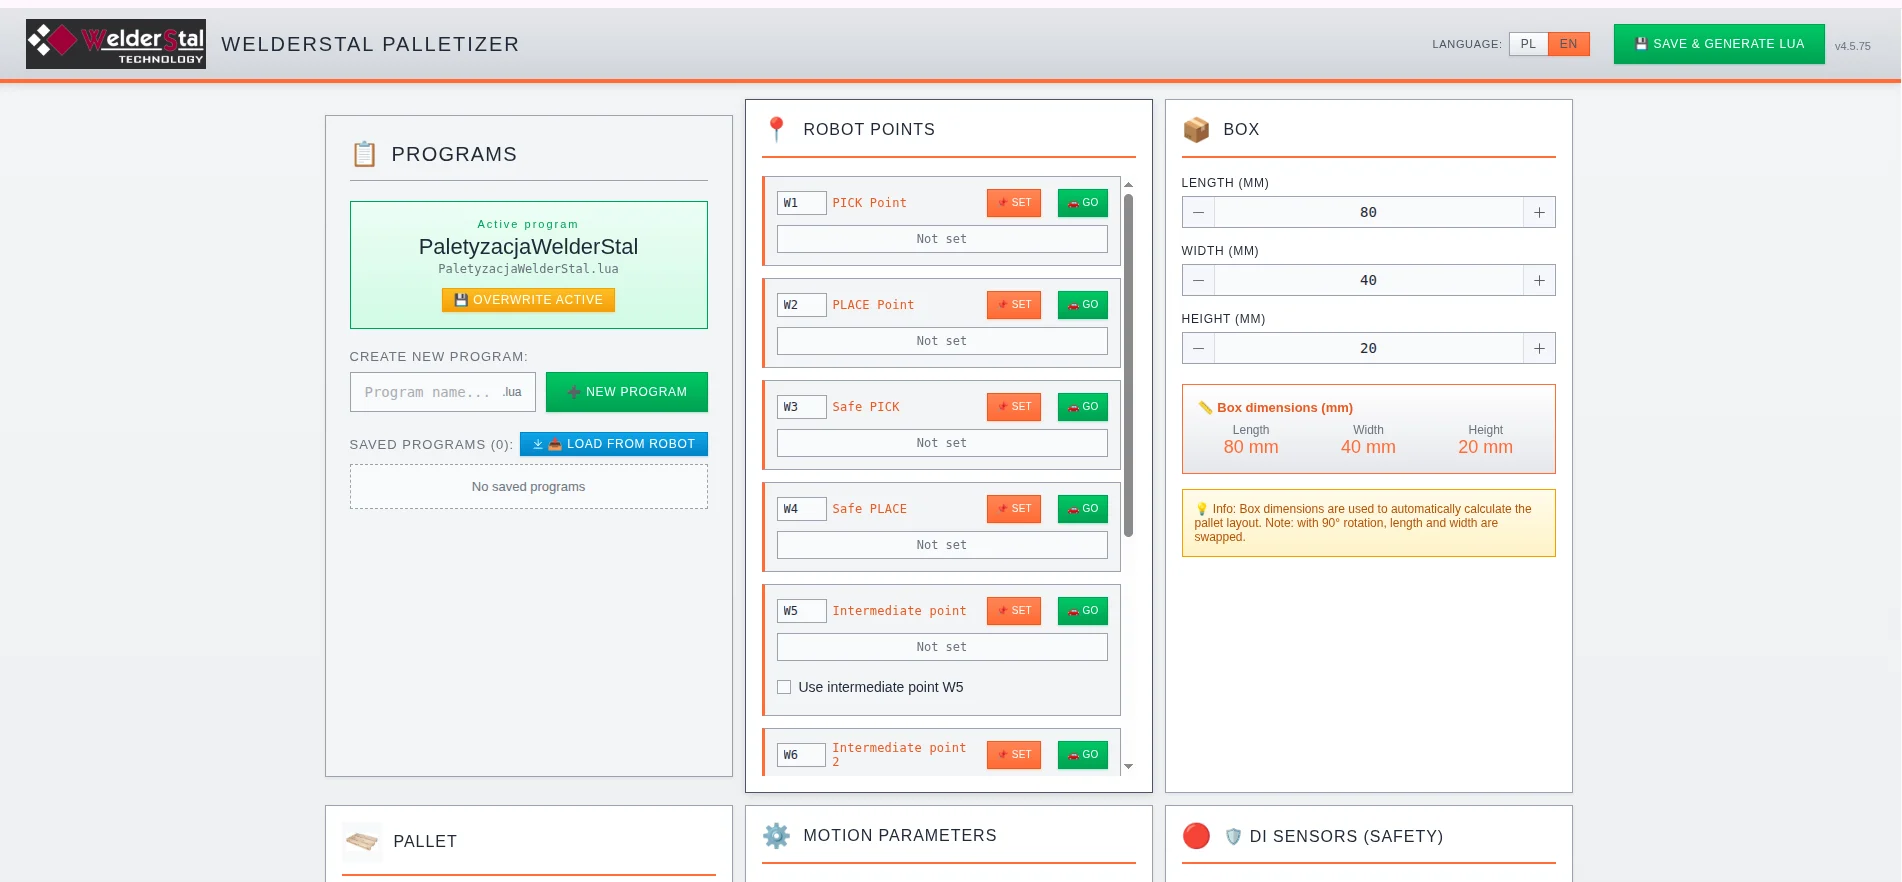
Task: Click the Robot Points pin icon
Action: (x=776, y=129)
